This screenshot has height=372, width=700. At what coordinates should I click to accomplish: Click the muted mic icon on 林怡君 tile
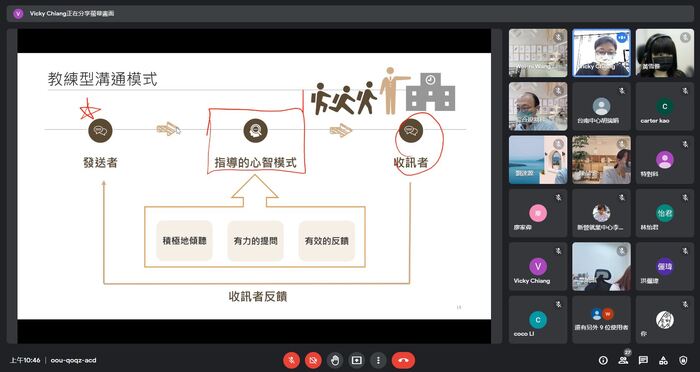coord(685,197)
